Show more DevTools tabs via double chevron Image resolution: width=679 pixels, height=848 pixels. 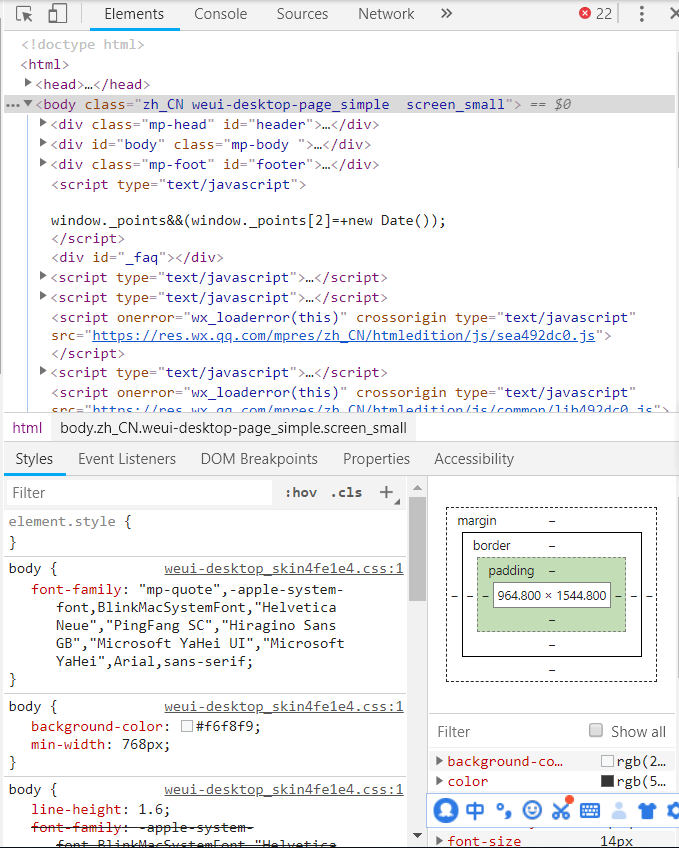(x=446, y=14)
